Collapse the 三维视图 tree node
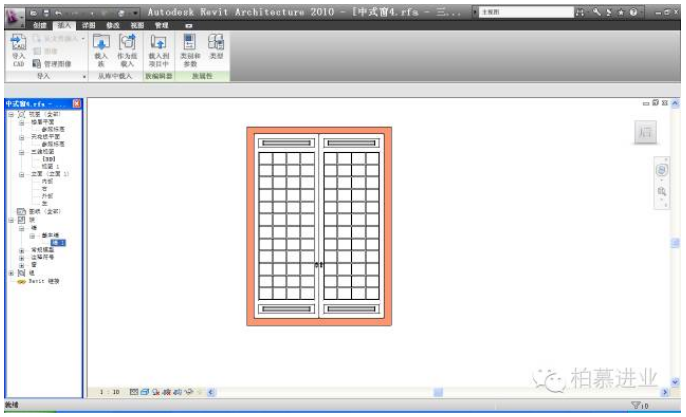 [x=21, y=152]
